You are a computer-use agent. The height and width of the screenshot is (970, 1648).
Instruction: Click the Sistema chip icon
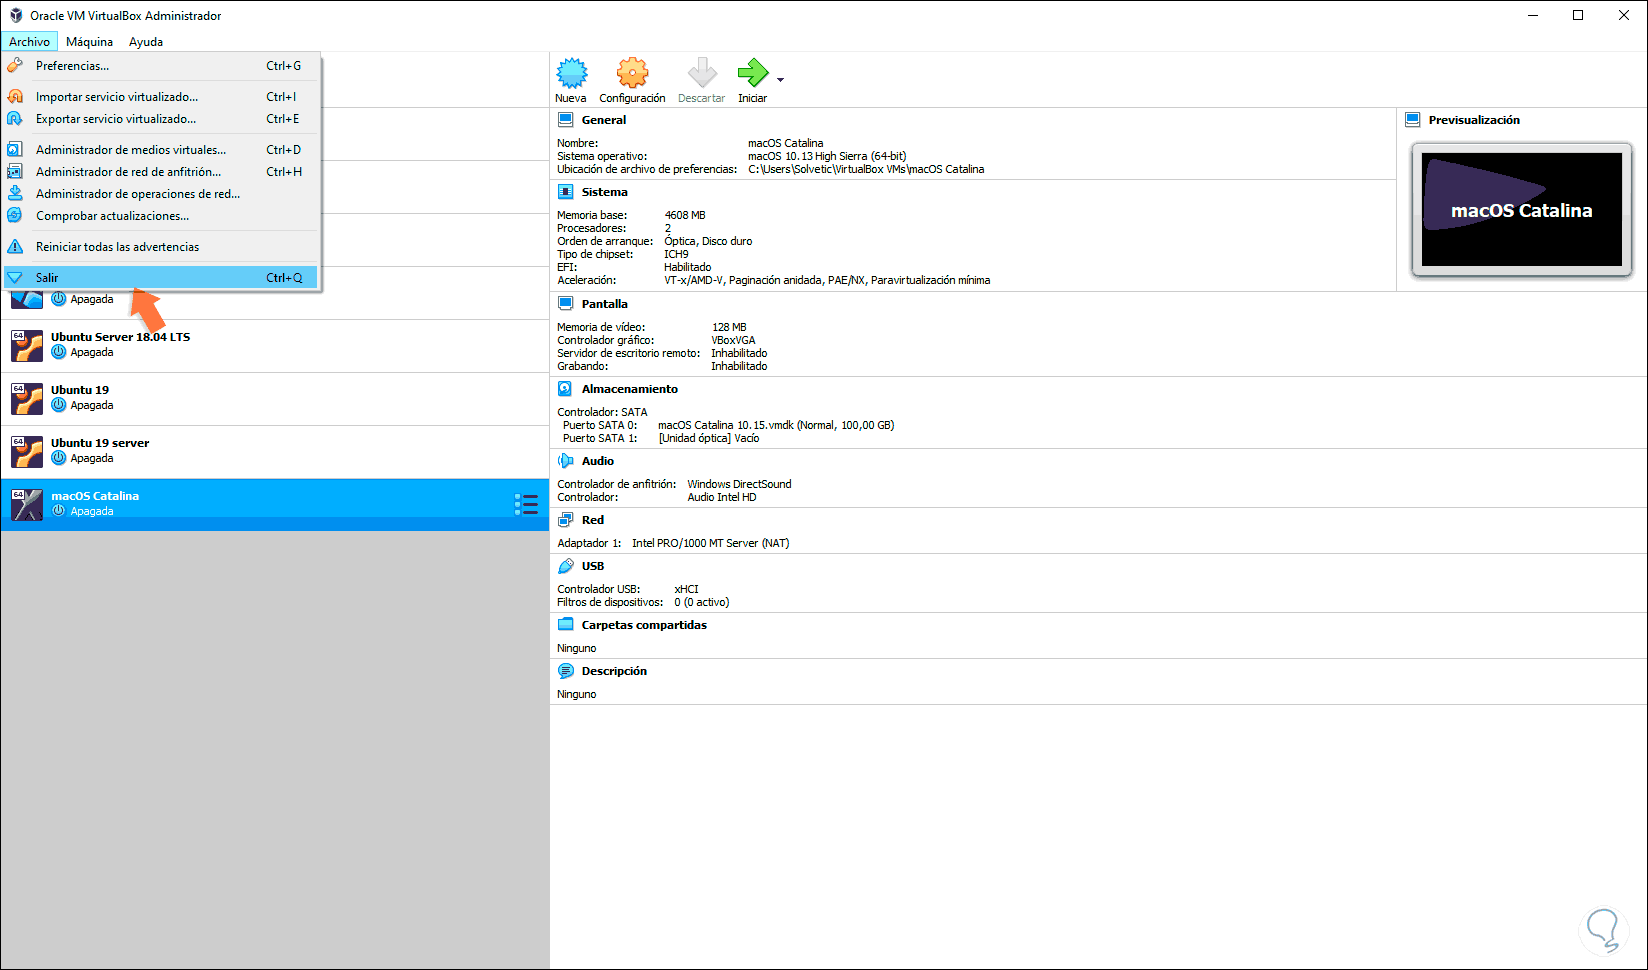565,192
